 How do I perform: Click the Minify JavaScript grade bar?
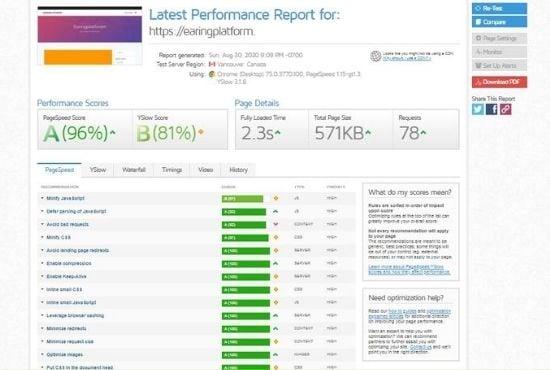point(242,199)
